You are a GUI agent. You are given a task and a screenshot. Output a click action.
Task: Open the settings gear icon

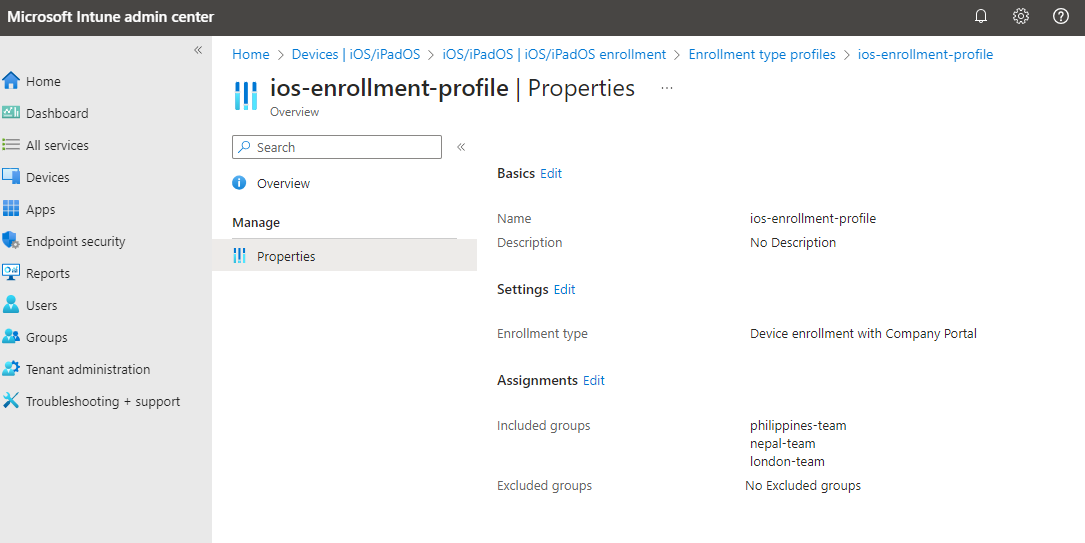point(1021,16)
